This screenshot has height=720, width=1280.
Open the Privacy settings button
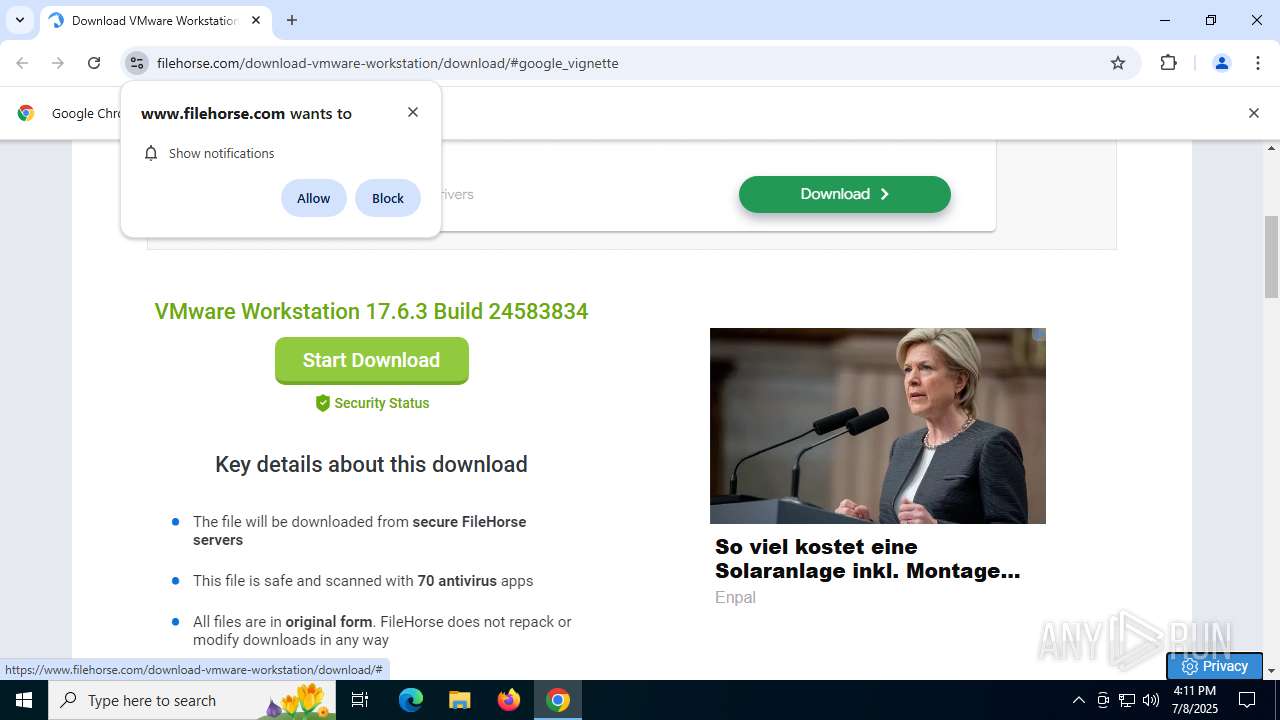click(1214, 666)
